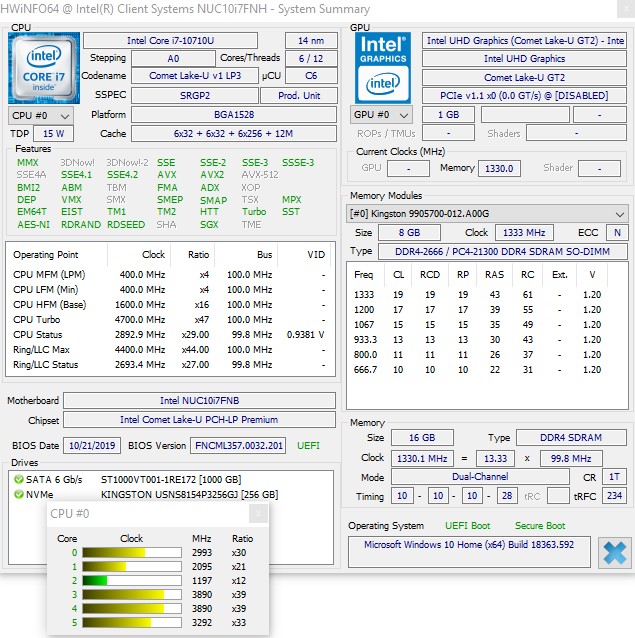Click the Turbo feature label
The height and width of the screenshot is (638, 635).
(x=254, y=212)
